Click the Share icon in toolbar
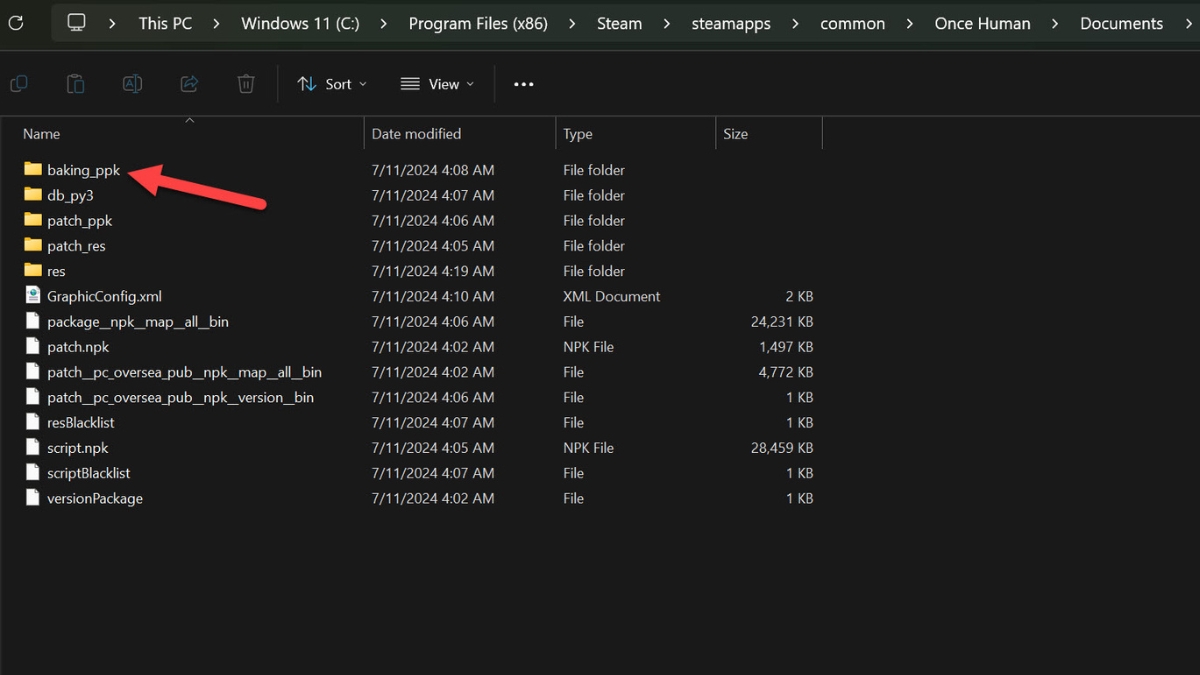This screenshot has height=675, width=1200. [x=189, y=84]
